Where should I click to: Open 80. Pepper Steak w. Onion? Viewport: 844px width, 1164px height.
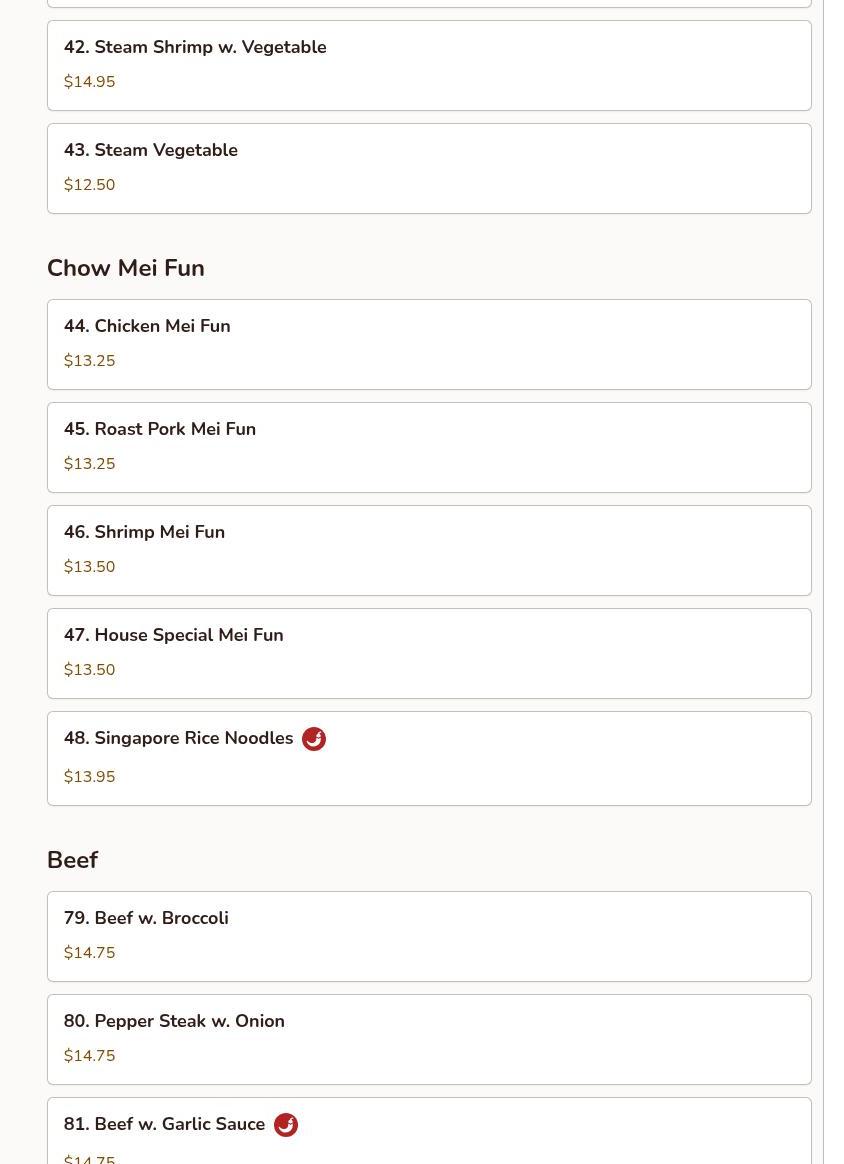429,1039
